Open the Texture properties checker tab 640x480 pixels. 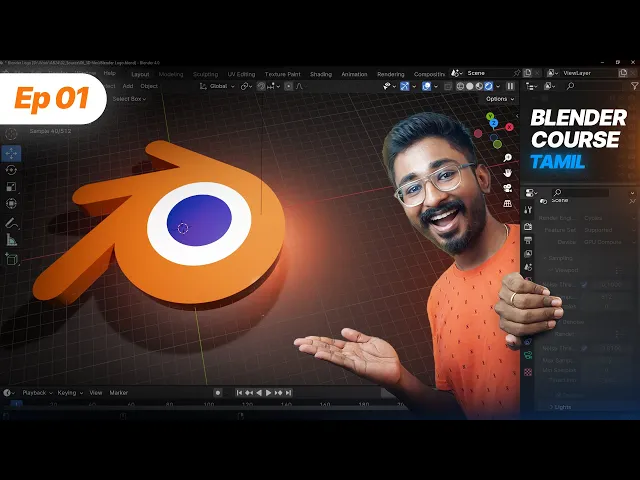click(528, 372)
